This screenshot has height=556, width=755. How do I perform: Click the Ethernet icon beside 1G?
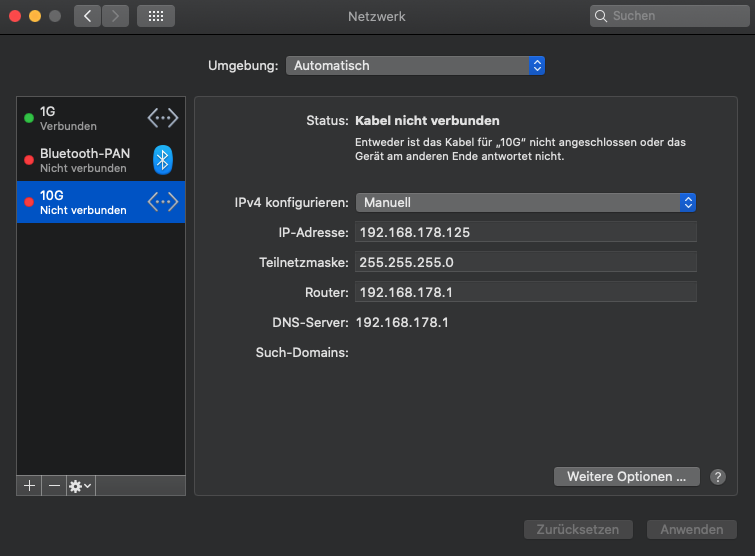coord(163,118)
